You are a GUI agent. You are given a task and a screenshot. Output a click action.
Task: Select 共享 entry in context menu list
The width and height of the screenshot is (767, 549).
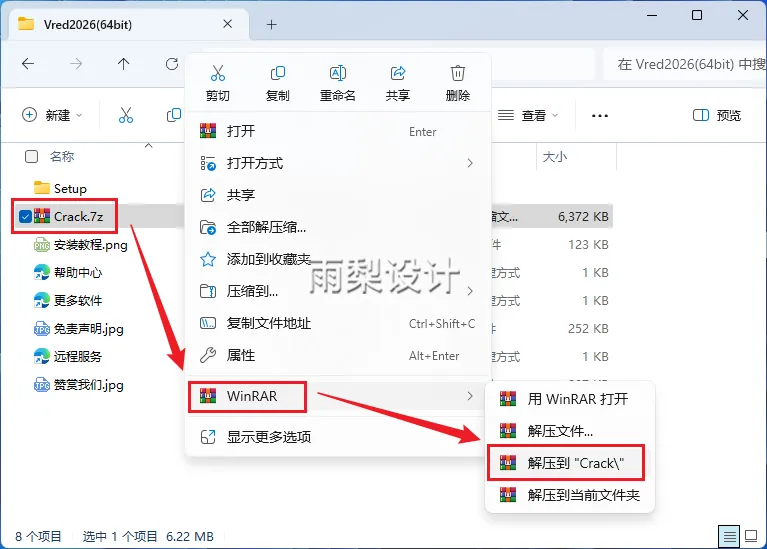coord(338,195)
